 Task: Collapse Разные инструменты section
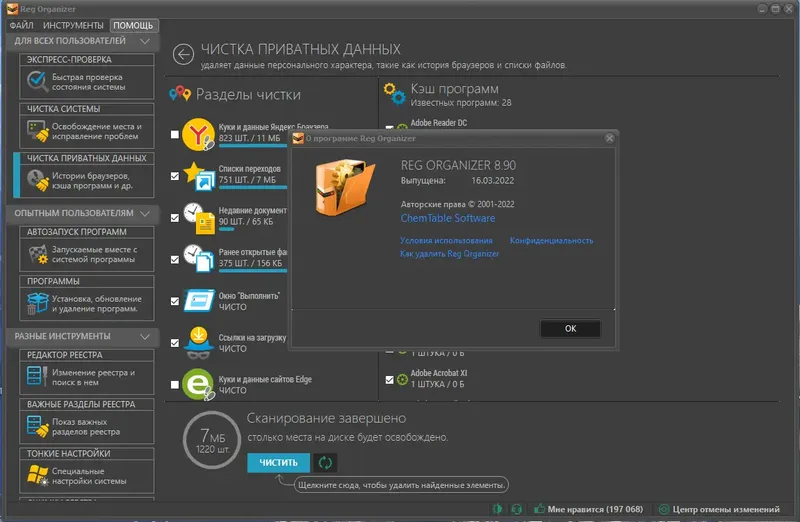point(145,337)
